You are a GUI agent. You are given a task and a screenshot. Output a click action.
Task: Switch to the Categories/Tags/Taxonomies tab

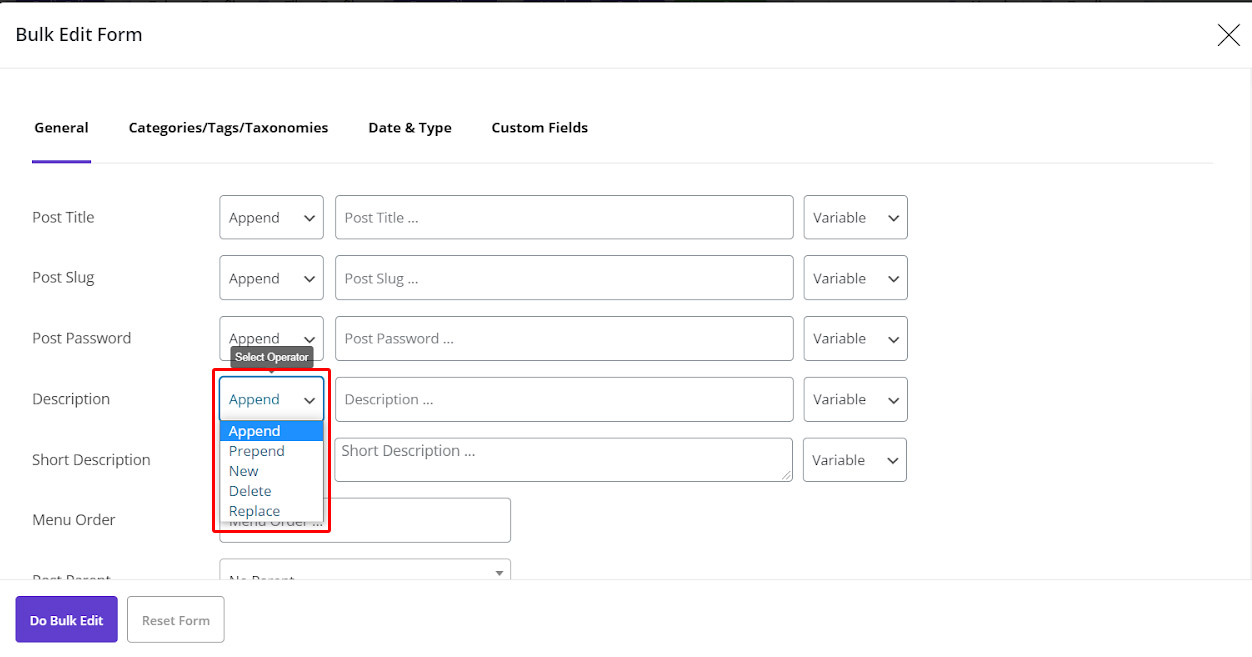coord(228,127)
